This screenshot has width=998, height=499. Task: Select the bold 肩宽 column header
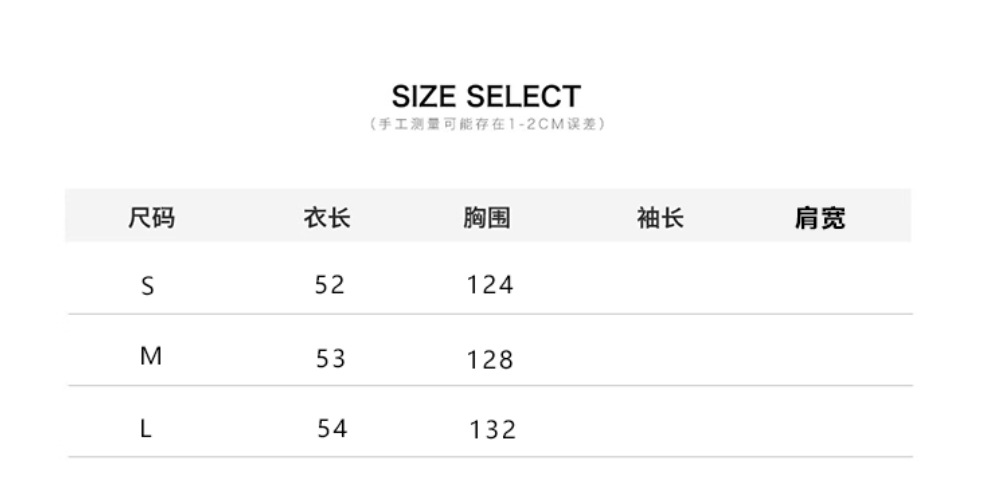click(820, 218)
